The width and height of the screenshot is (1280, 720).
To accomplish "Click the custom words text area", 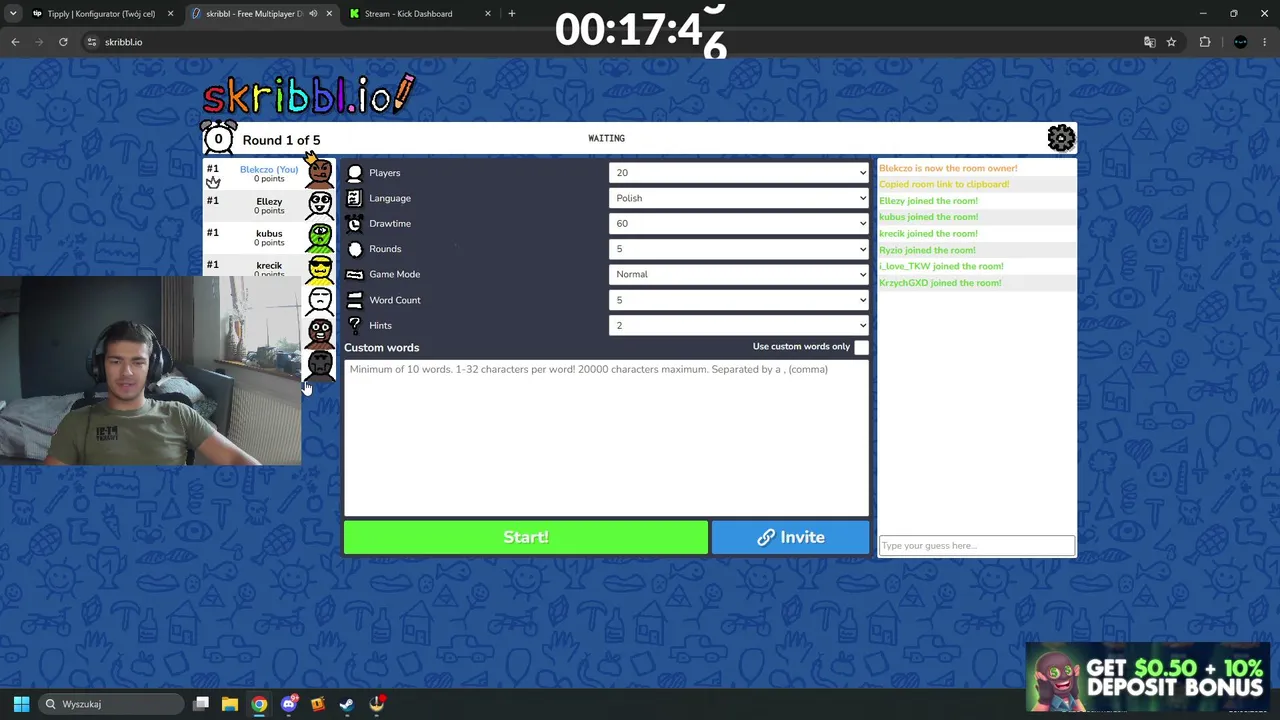I will click(x=607, y=438).
